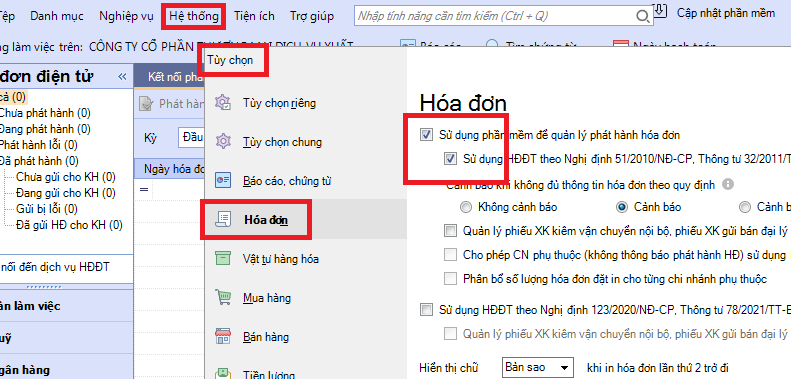Open the Nghiệp vụ menu
The image size is (791, 379).
click(x=126, y=16)
